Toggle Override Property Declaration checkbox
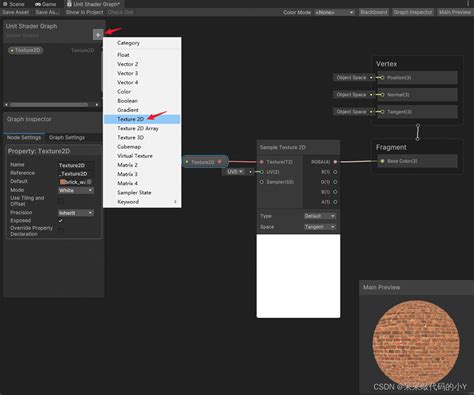The width and height of the screenshot is (474, 395). [x=61, y=230]
